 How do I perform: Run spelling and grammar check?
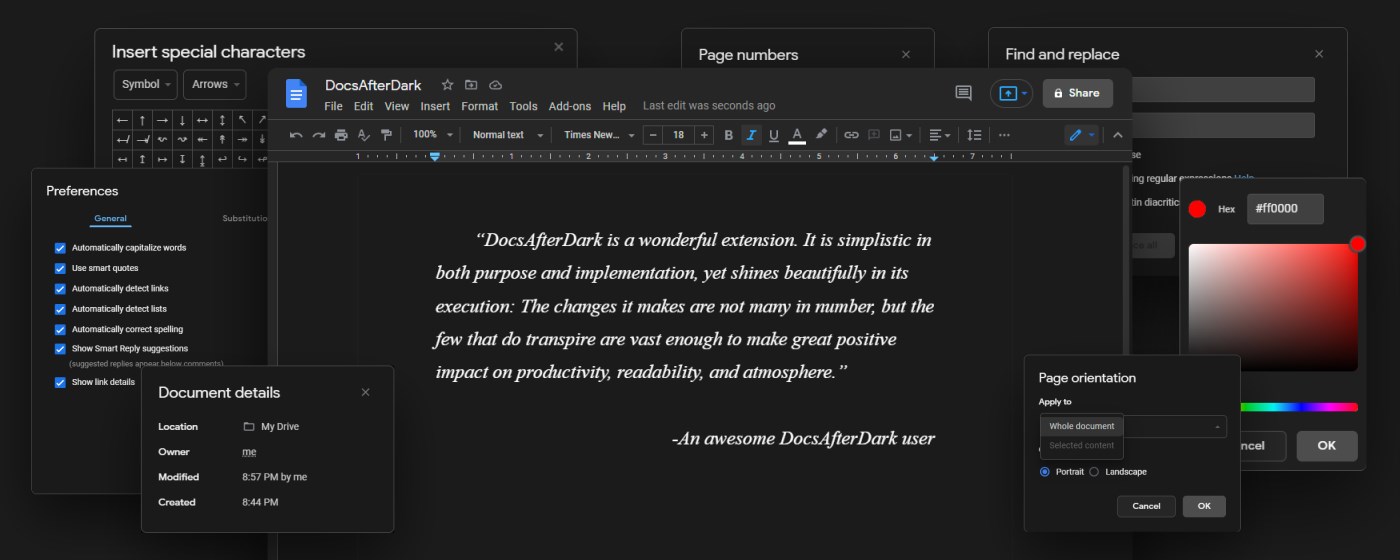pyautogui.click(x=364, y=135)
